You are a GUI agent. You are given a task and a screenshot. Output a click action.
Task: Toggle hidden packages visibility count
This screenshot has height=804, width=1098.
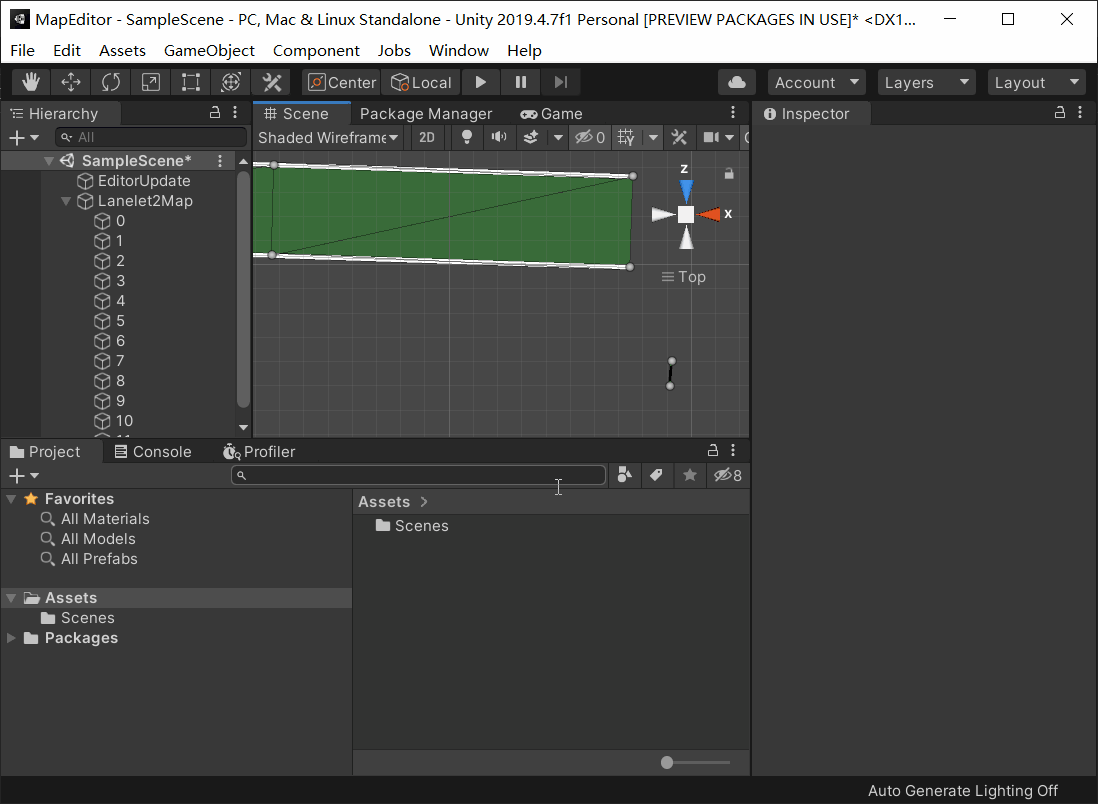coord(728,476)
